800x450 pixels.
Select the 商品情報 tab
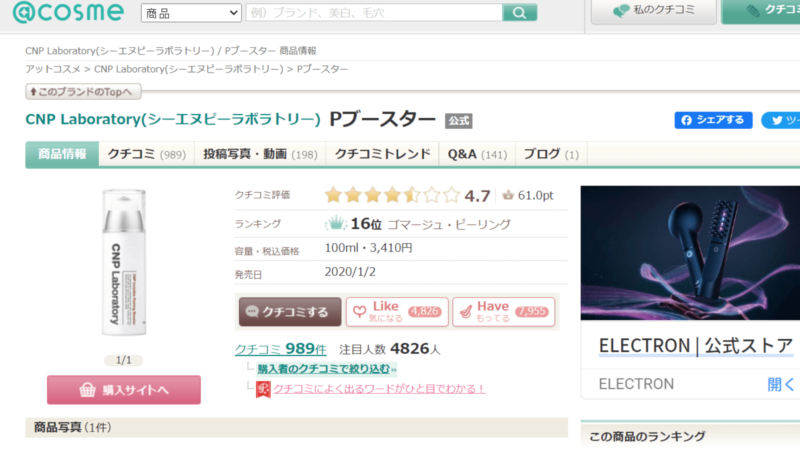pos(62,154)
